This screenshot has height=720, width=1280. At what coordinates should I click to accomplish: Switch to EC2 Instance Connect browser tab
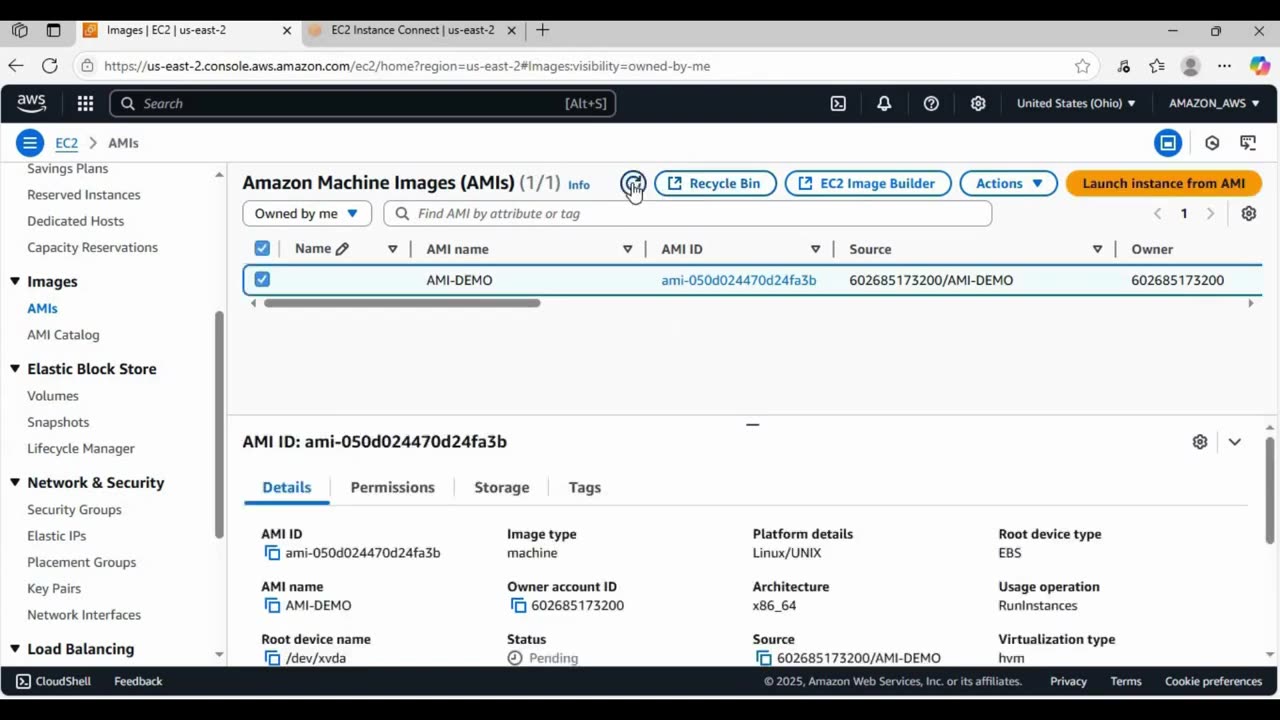click(413, 30)
